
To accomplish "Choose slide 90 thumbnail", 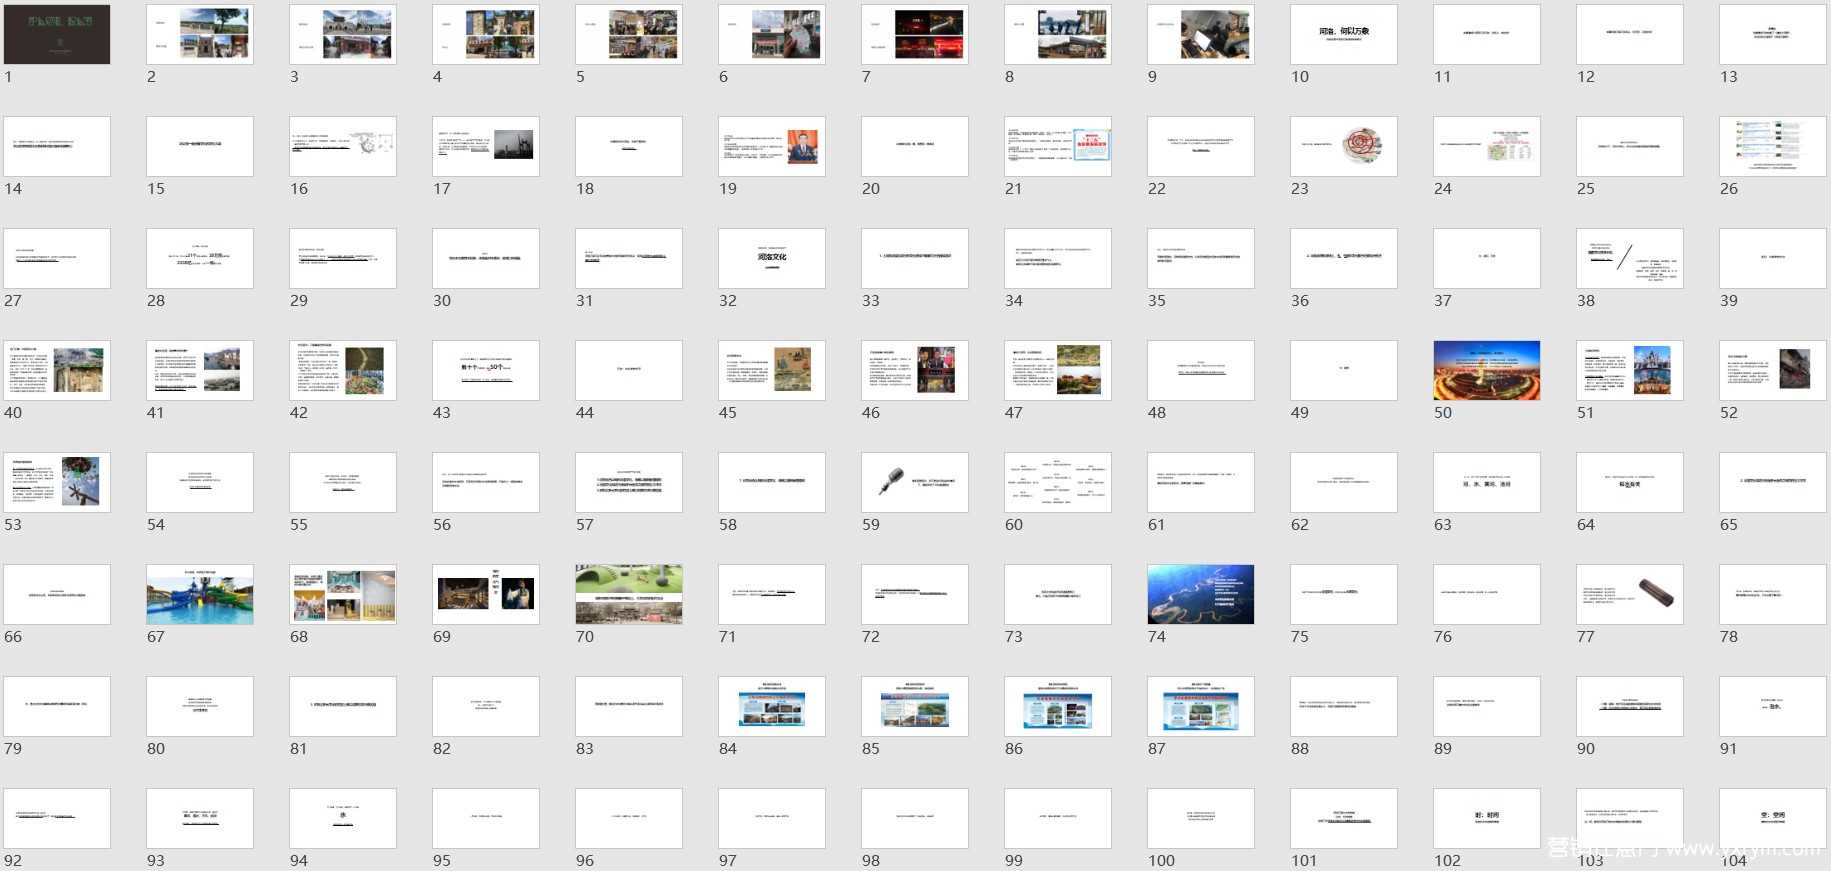I will pyautogui.click(x=1630, y=706).
